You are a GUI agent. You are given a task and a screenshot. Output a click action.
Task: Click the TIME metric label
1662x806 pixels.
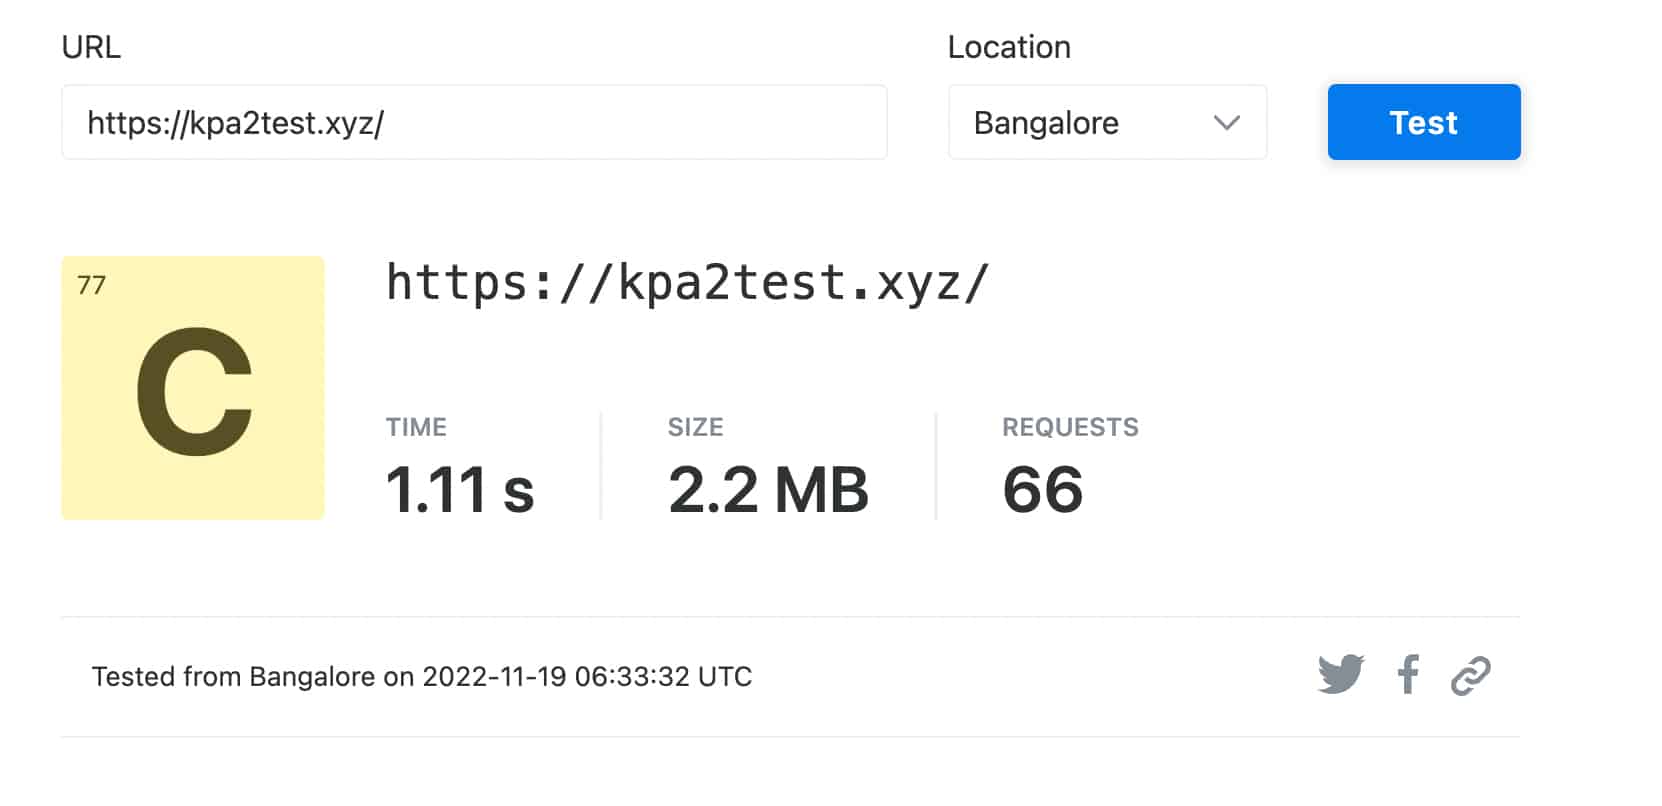pos(416,427)
